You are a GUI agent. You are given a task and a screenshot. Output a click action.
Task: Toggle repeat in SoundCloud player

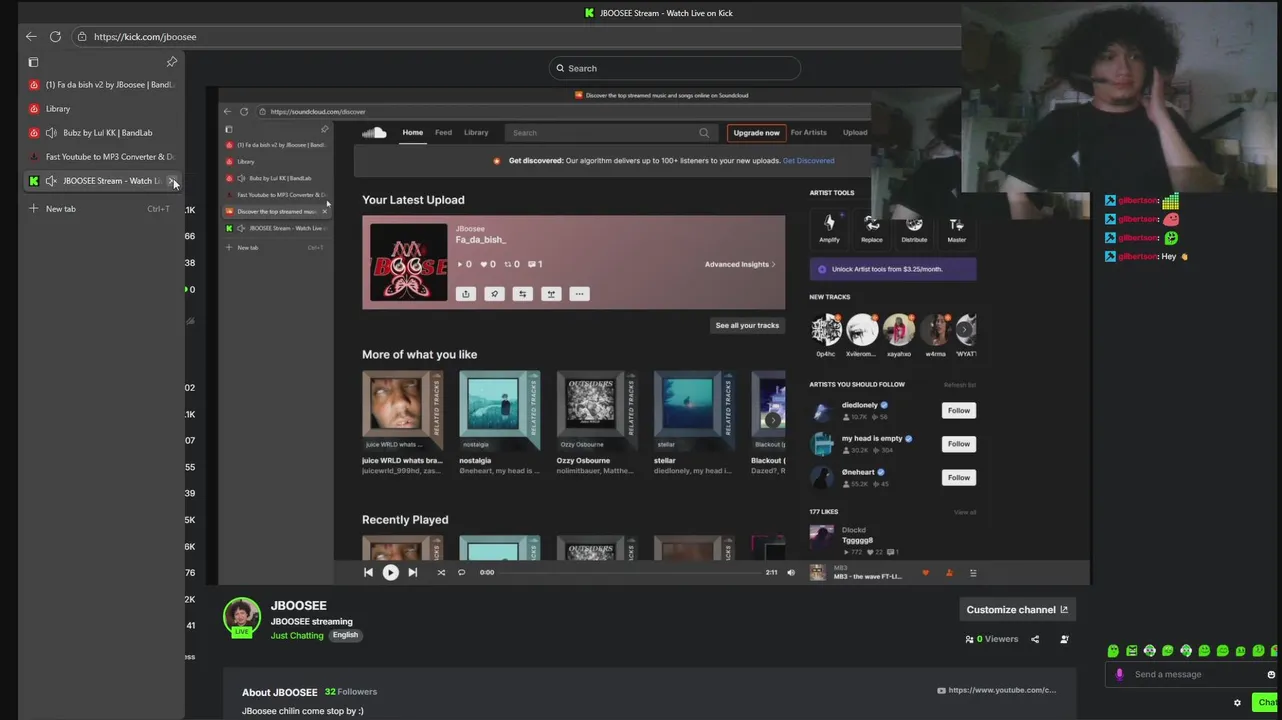461,573
